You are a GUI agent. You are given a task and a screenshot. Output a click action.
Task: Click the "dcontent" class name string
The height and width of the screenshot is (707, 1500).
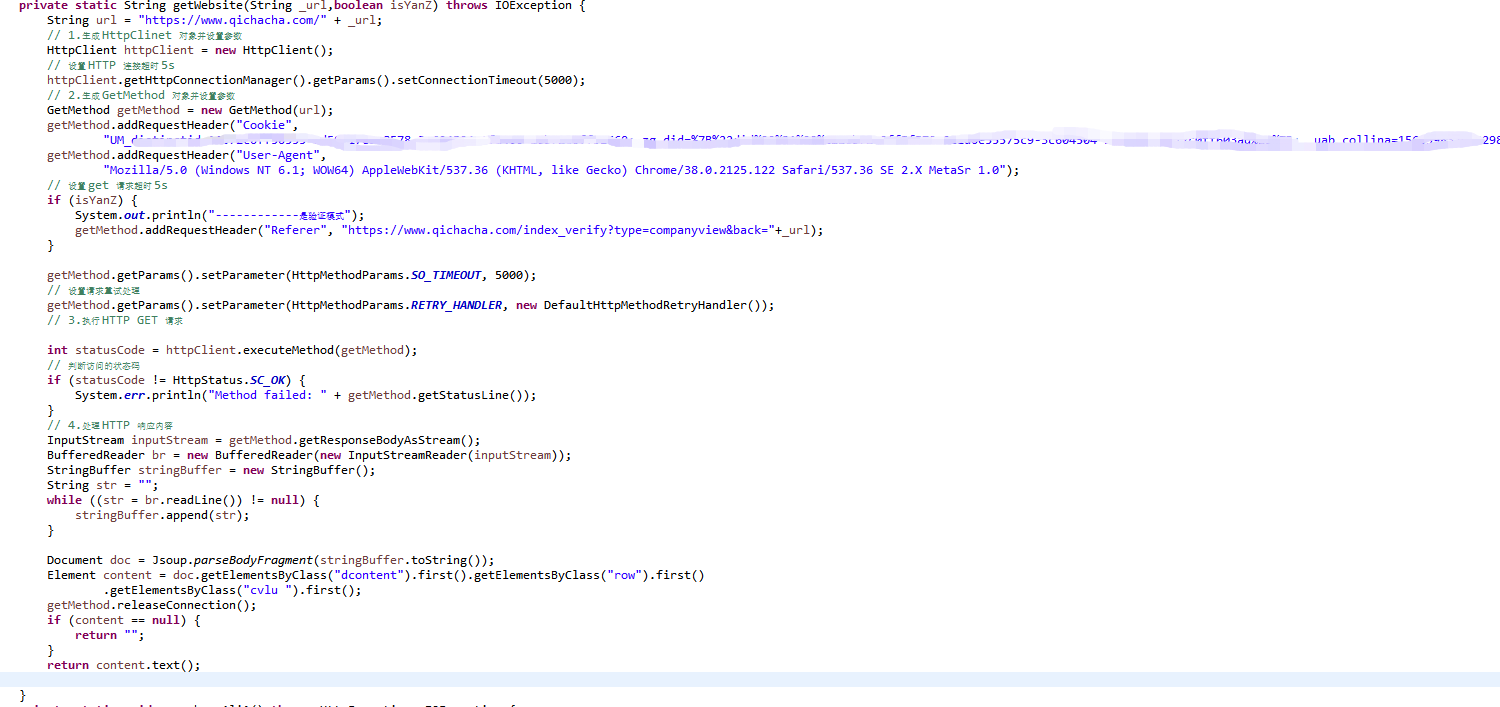(x=369, y=575)
